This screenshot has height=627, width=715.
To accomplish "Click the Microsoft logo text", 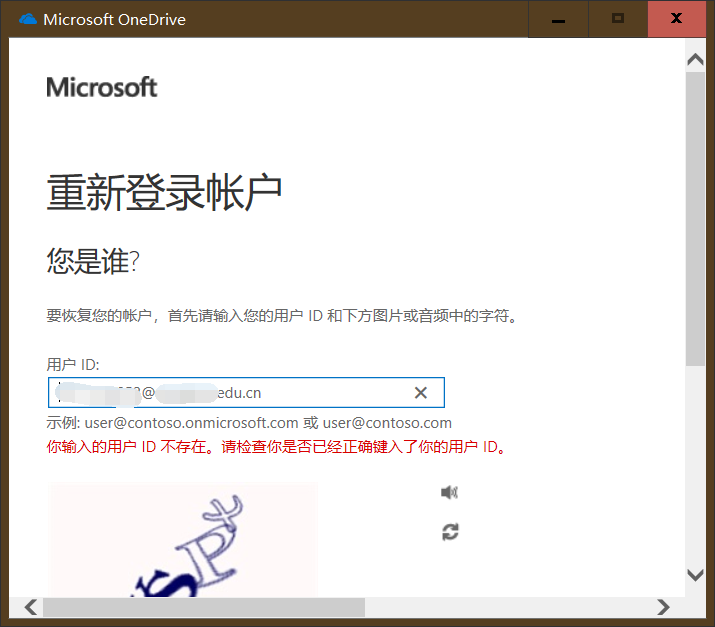I will (102, 87).
